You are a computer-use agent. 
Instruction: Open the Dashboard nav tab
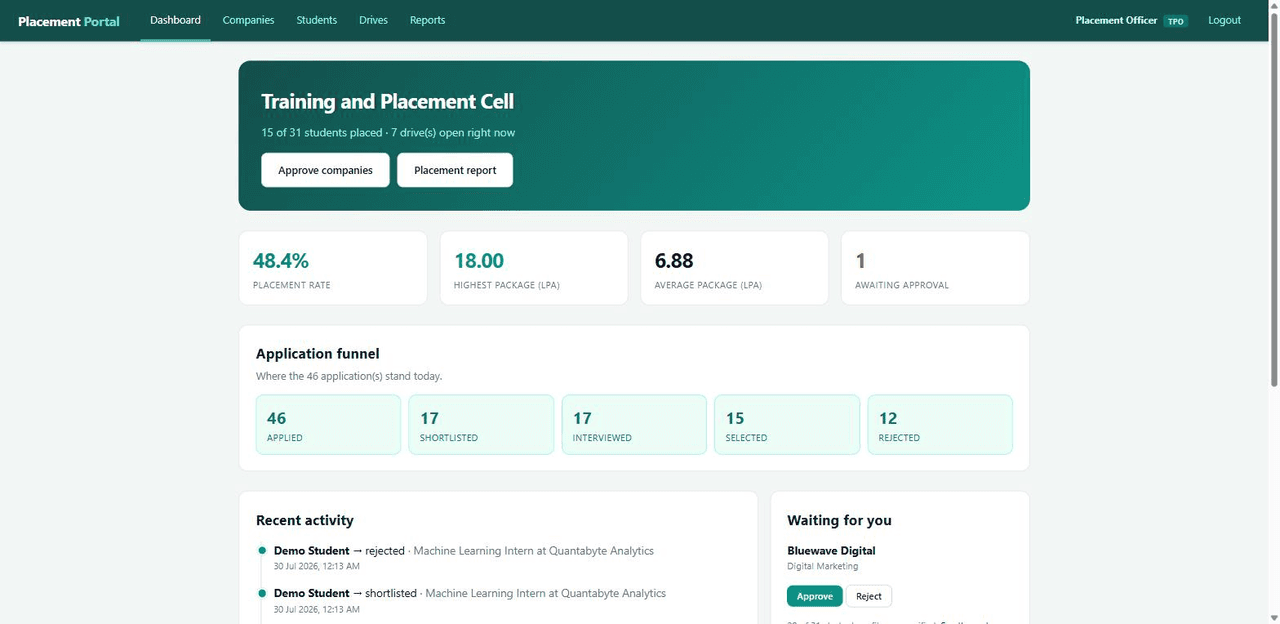[175, 20]
